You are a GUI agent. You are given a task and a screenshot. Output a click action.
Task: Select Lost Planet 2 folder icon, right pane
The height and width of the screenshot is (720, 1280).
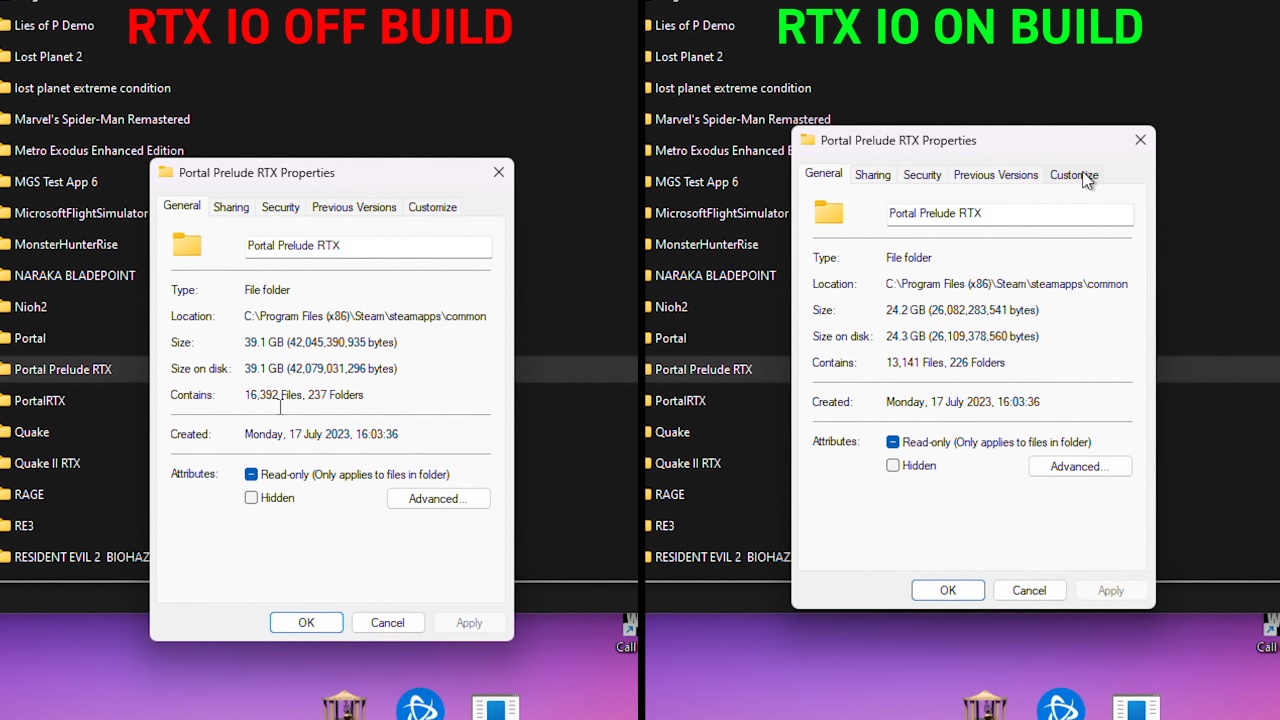647,57
